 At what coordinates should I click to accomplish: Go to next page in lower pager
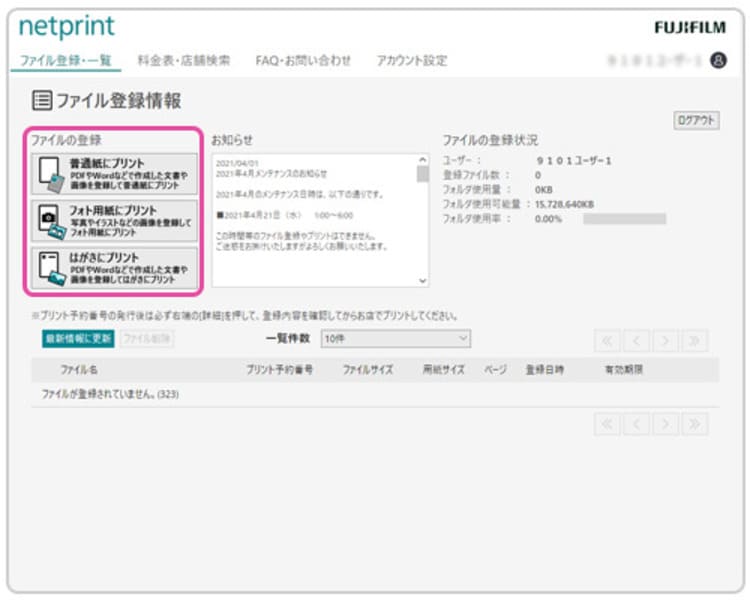[665, 424]
